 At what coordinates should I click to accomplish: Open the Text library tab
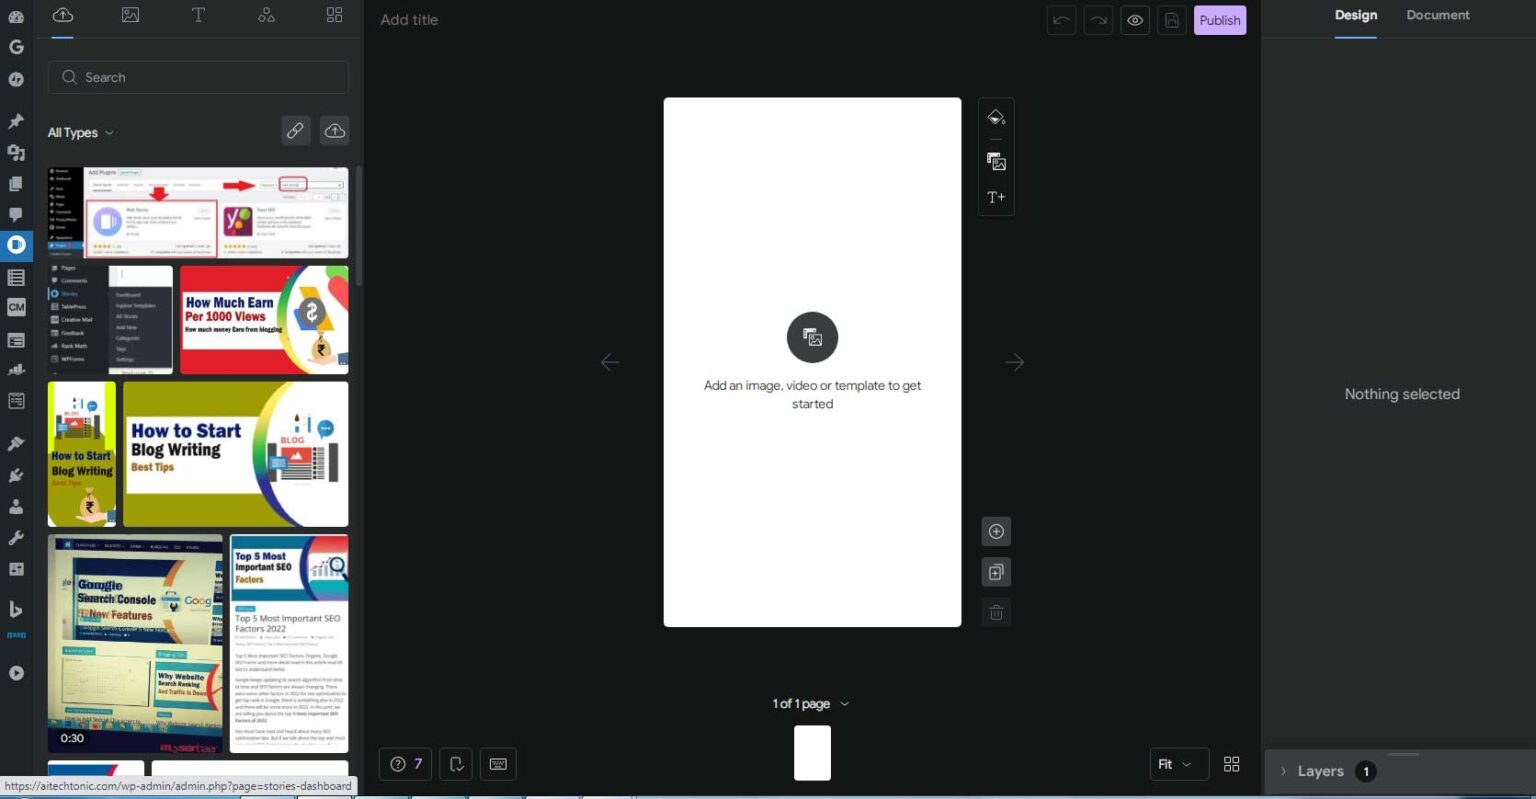click(198, 15)
